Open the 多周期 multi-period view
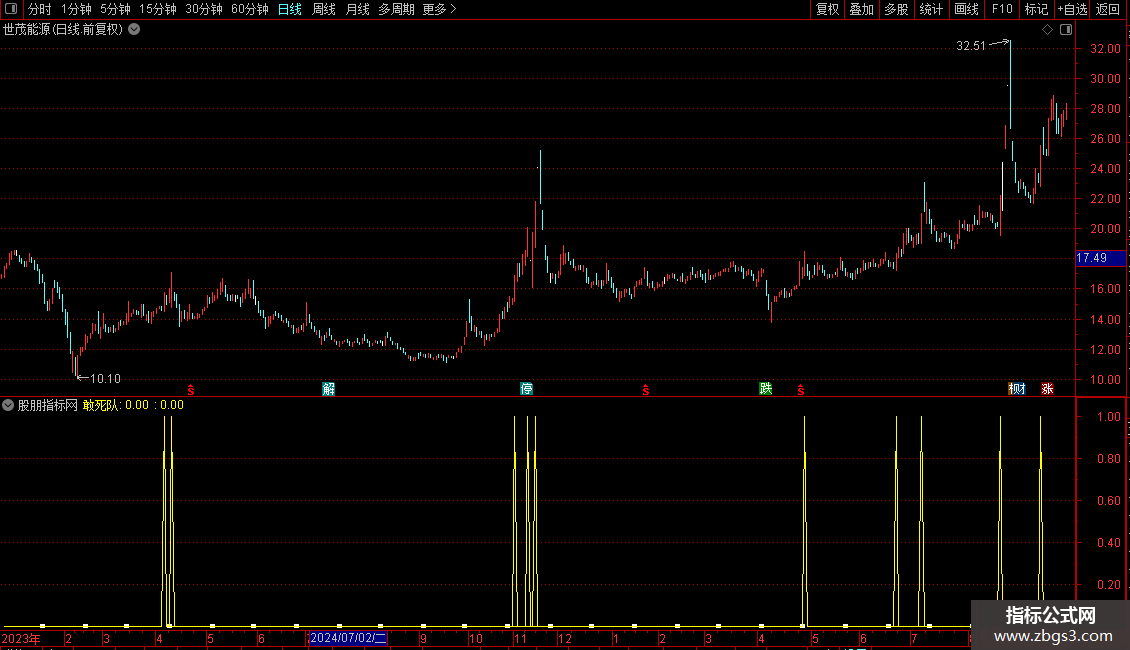The image size is (1130, 650). click(396, 9)
